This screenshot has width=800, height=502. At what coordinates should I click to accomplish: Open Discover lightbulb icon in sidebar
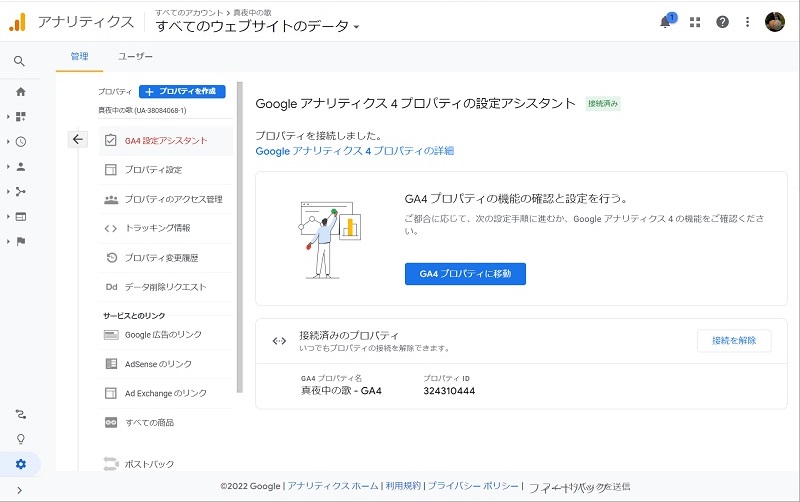pyautogui.click(x=20, y=439)
